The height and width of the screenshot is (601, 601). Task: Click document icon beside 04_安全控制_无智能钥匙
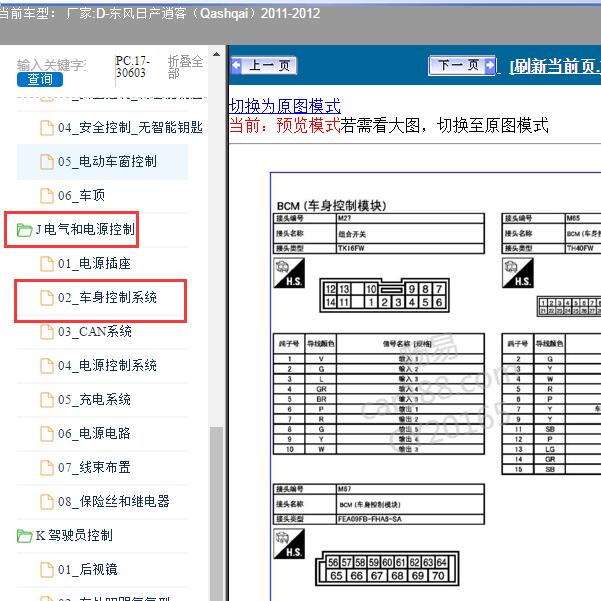47,128
